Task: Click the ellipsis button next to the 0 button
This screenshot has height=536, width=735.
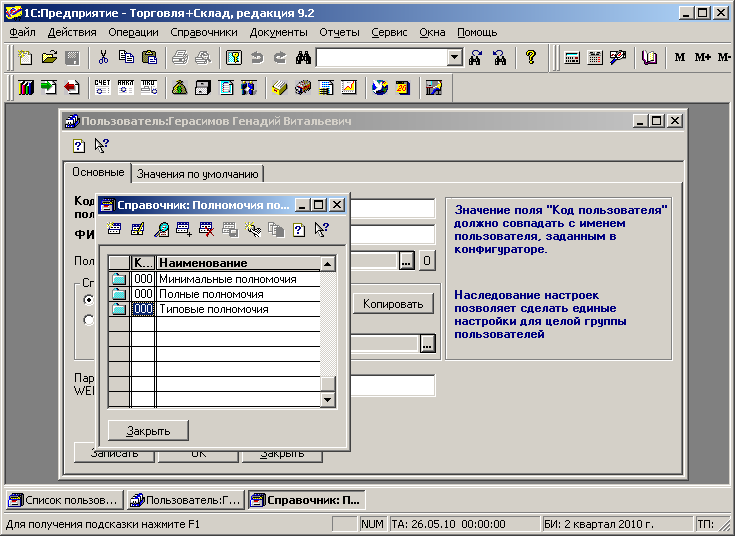Action: point(406,260)
